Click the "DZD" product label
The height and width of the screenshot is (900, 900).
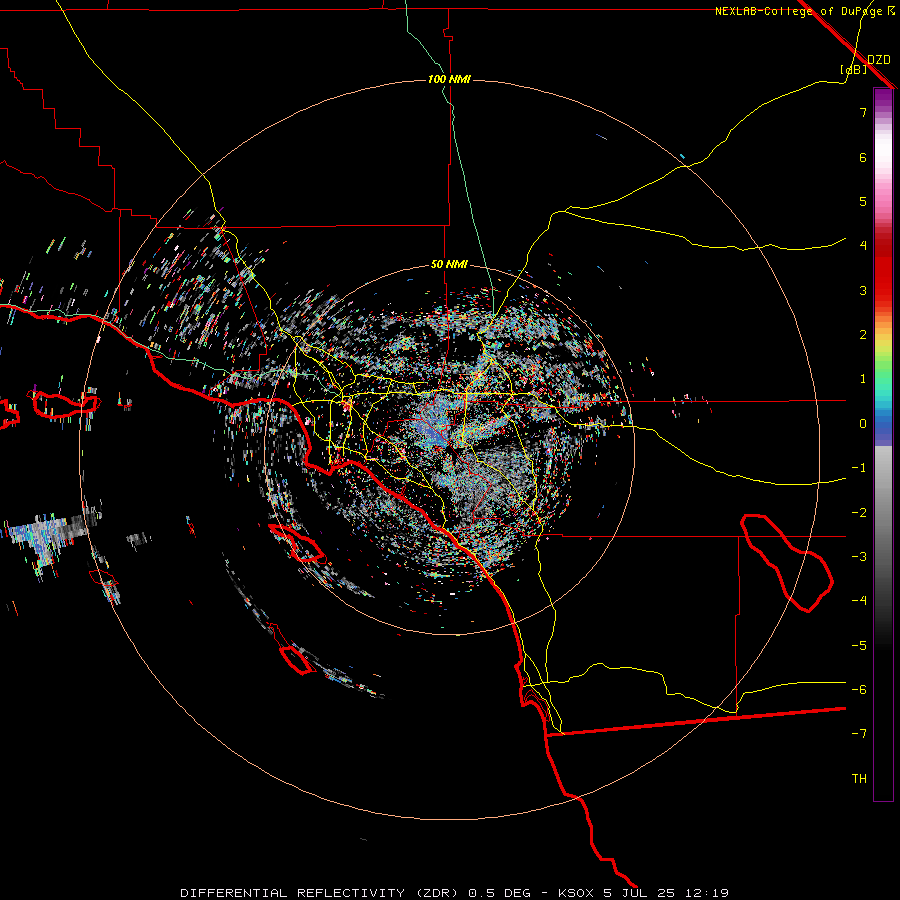(879, 60)
